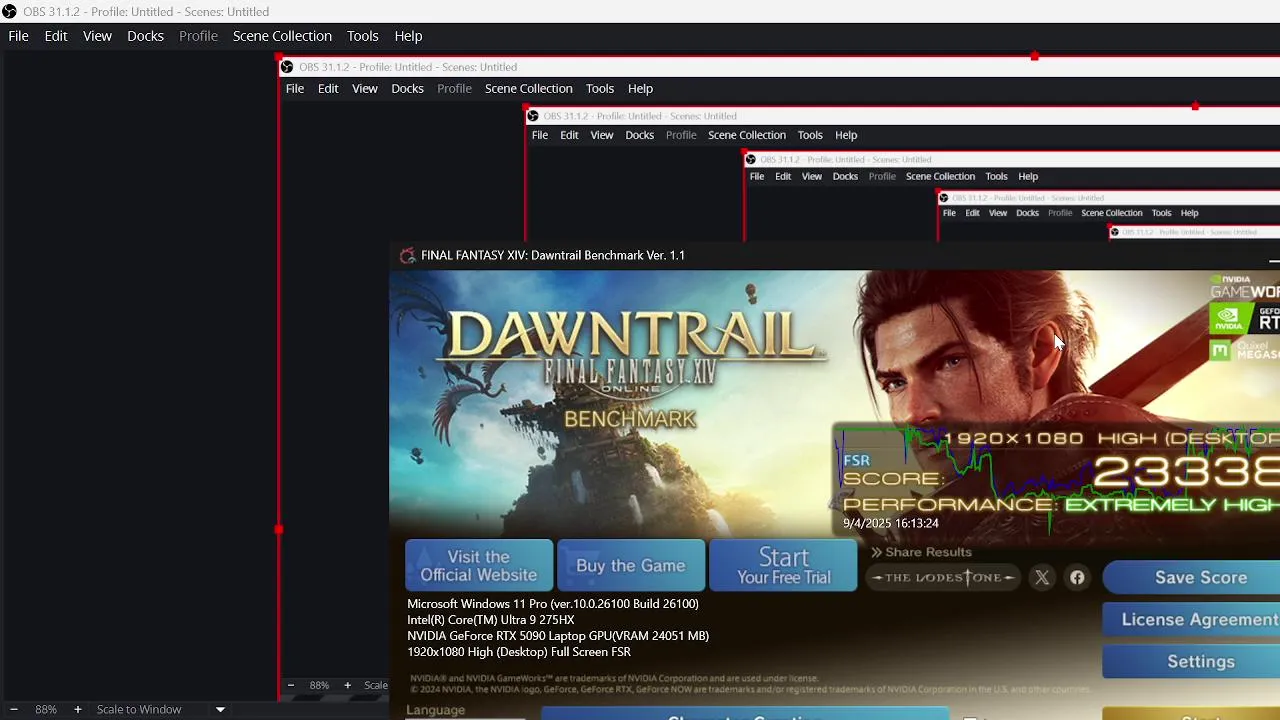Click the 88% zoom value in main OBS bar

[x=46, y=709]
